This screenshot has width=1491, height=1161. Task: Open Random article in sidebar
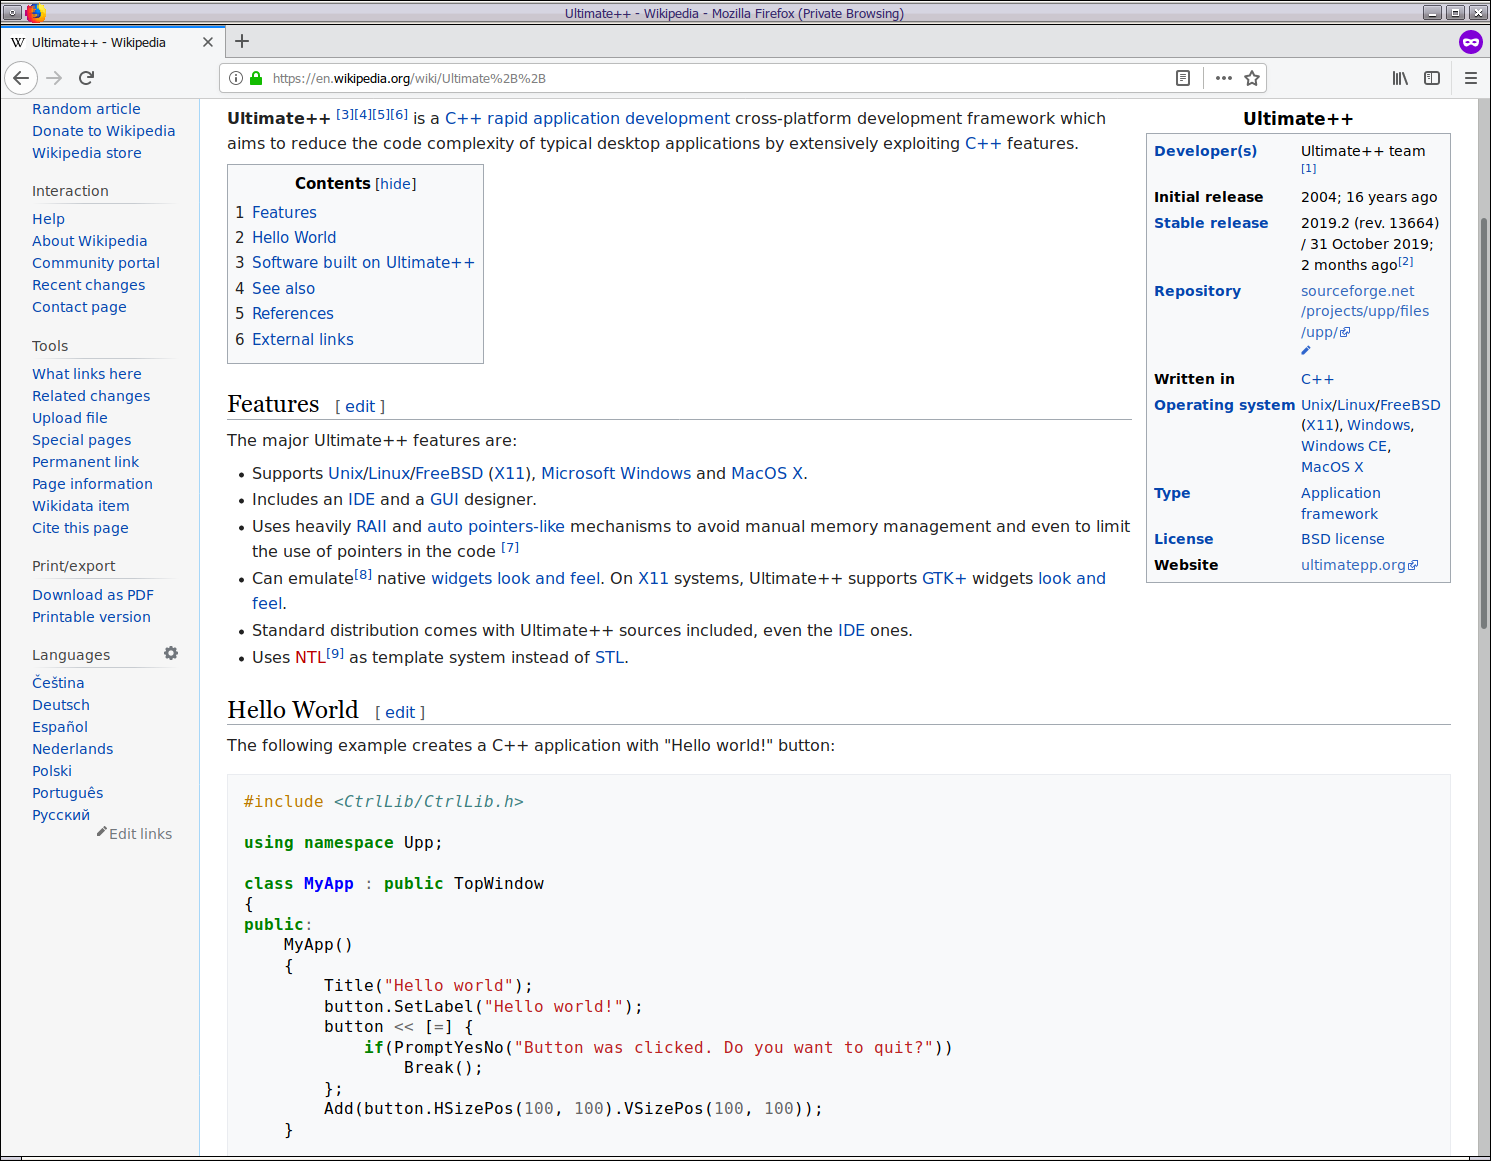86,109
